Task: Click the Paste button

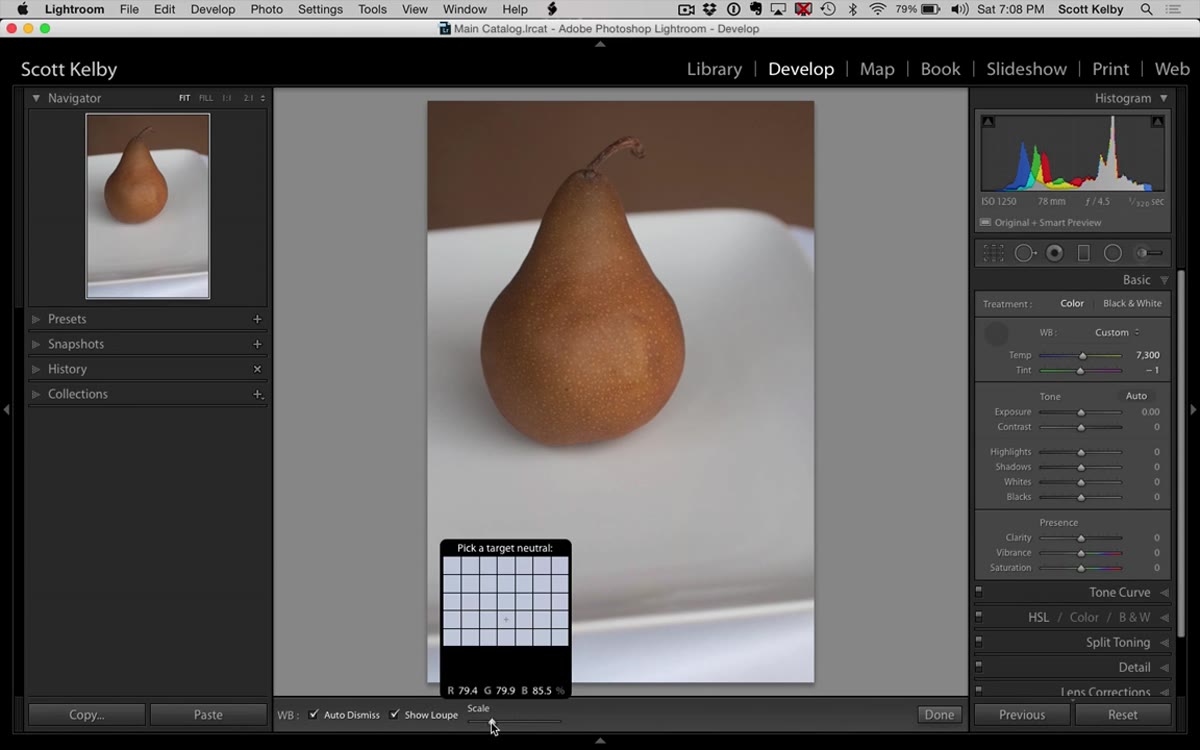Action: (x=208, y=715)
